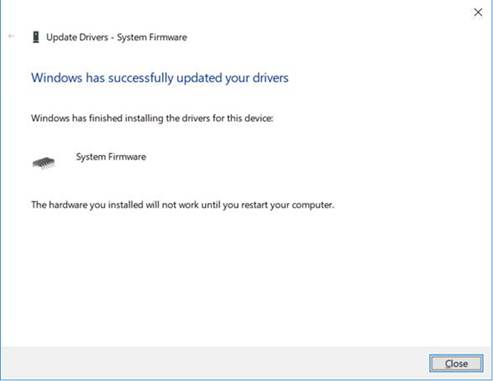The height and width of the screenshot is (381, 493).
Task: Click the restart your computer notice text
Action: (182, 205)
